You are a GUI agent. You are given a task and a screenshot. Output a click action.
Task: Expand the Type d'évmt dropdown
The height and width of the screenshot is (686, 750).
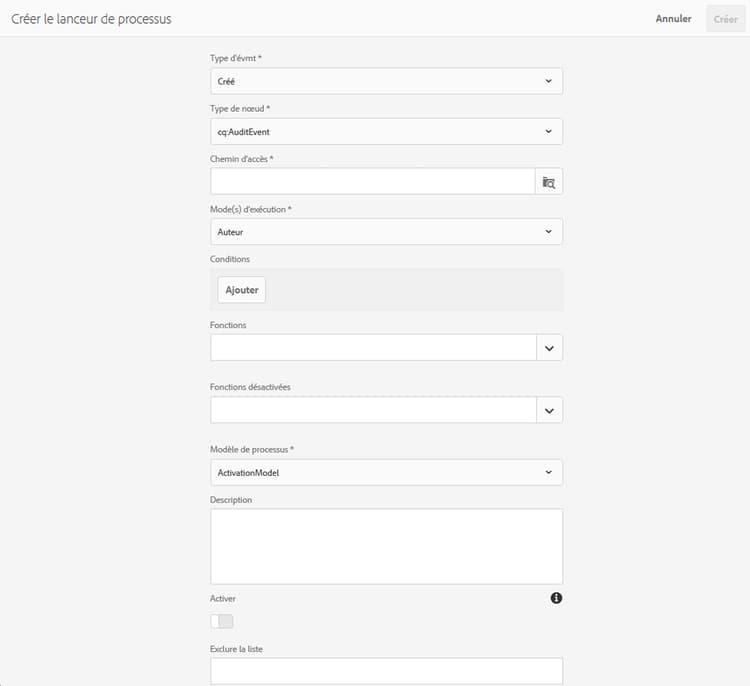[x=386, y=81]
